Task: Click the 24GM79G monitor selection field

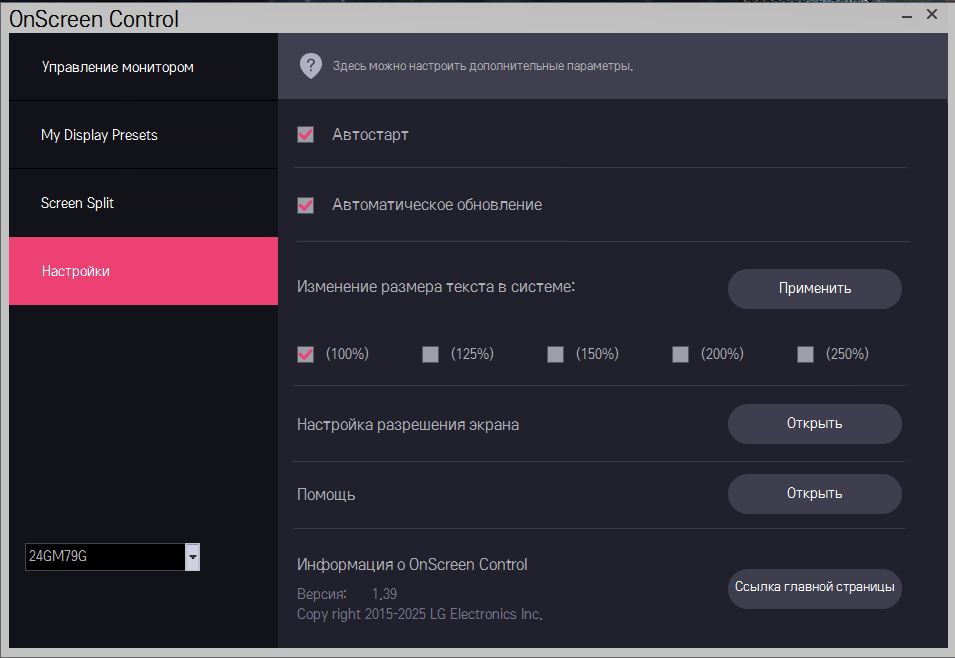Action: [104, 557]
